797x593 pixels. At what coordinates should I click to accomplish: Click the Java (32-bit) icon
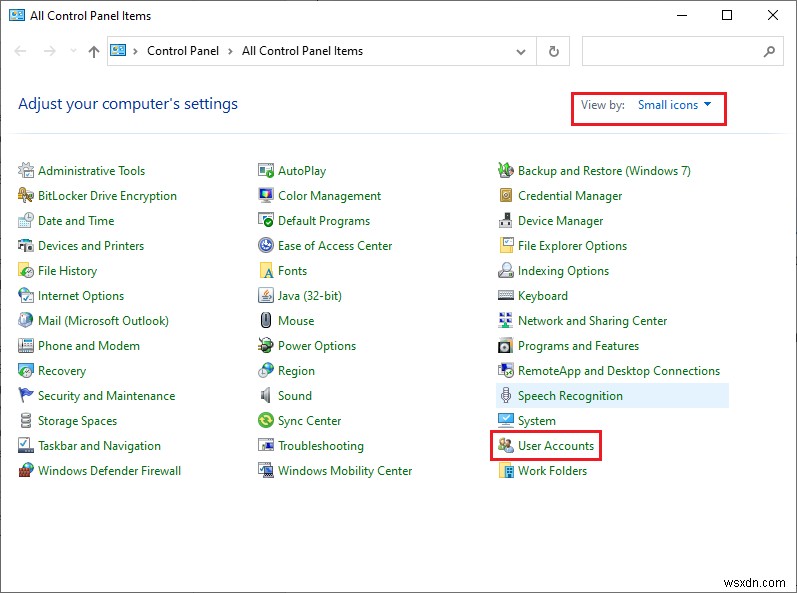pyautogui.click(x=266, y=296)
